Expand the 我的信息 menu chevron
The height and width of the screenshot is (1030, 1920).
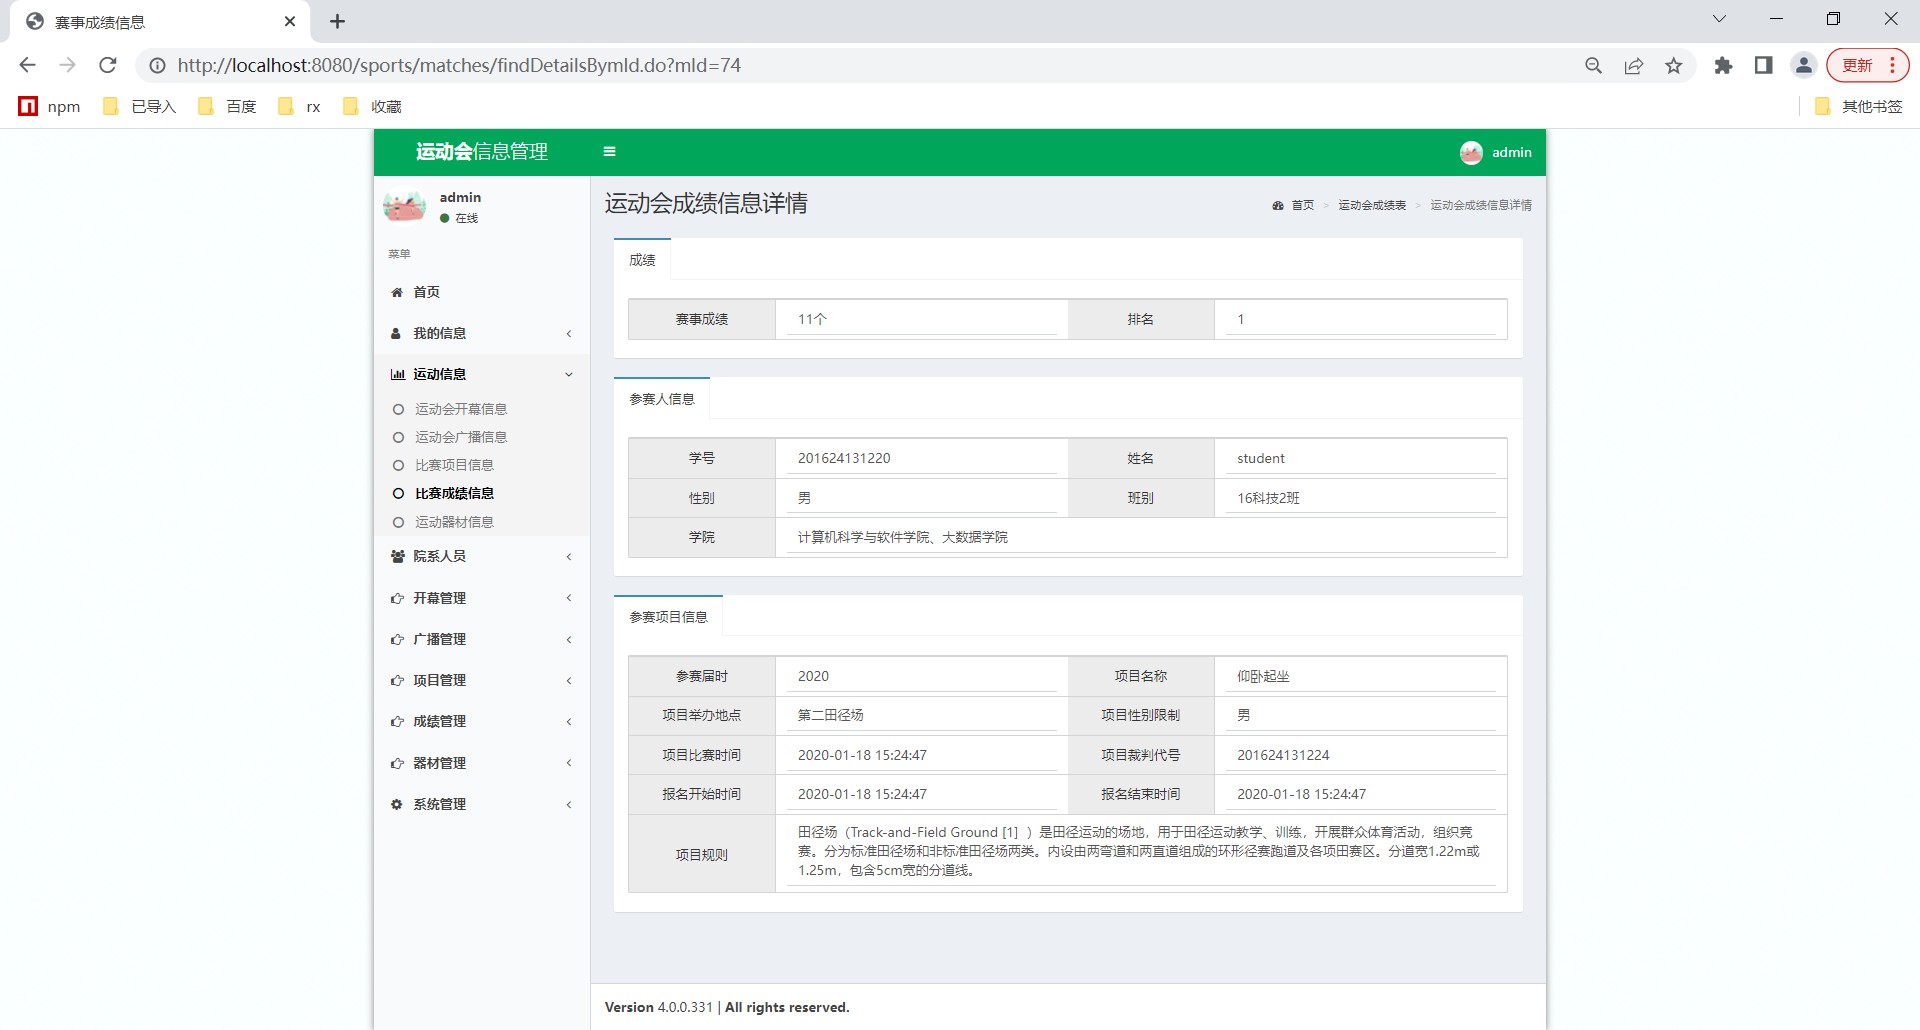pyautogui.click(x=569, y=333)
